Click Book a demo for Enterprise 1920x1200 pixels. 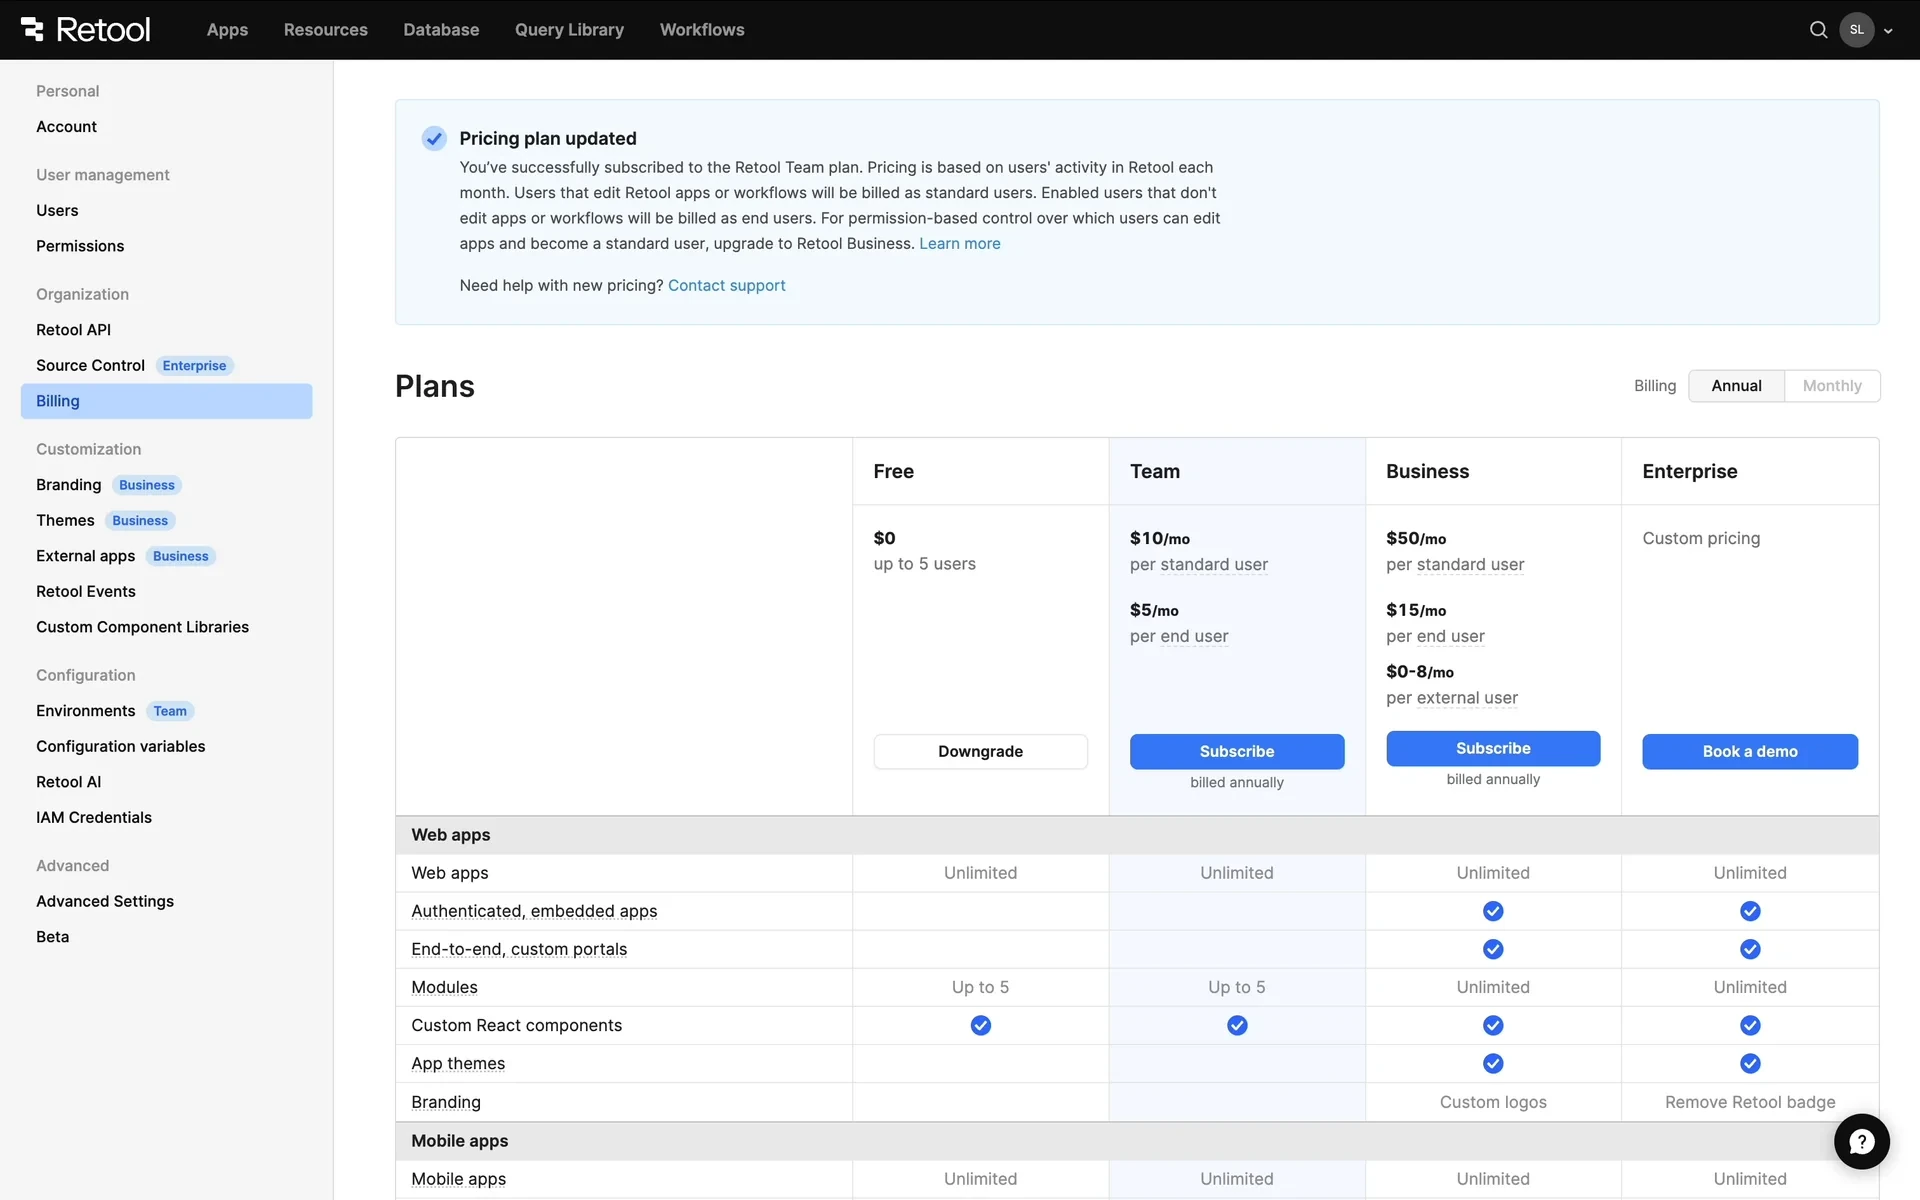click(1750, 751)
